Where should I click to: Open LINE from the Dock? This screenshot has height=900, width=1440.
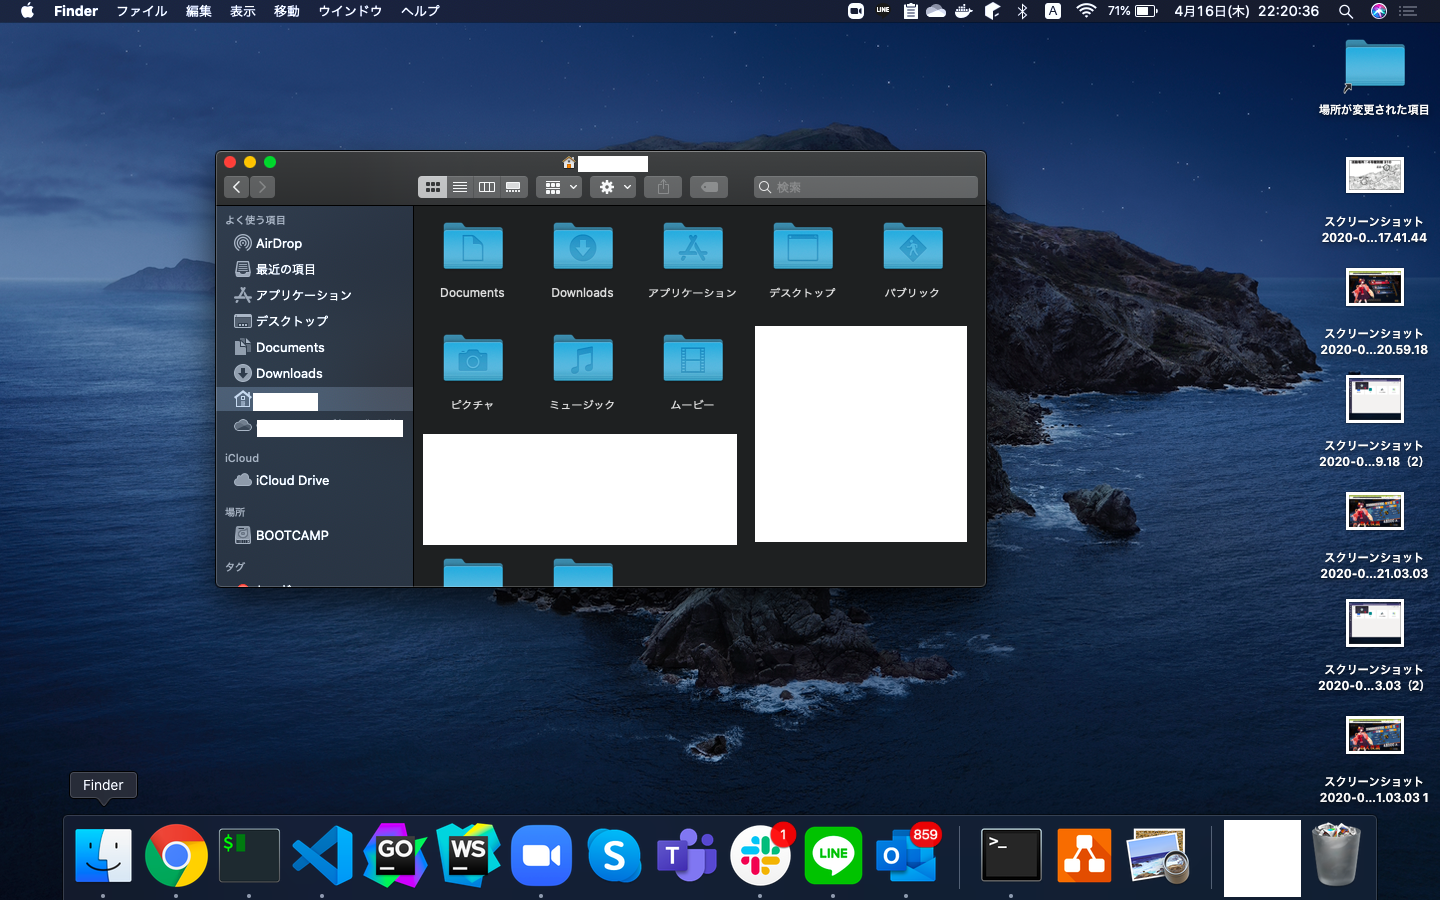point(833,855)
